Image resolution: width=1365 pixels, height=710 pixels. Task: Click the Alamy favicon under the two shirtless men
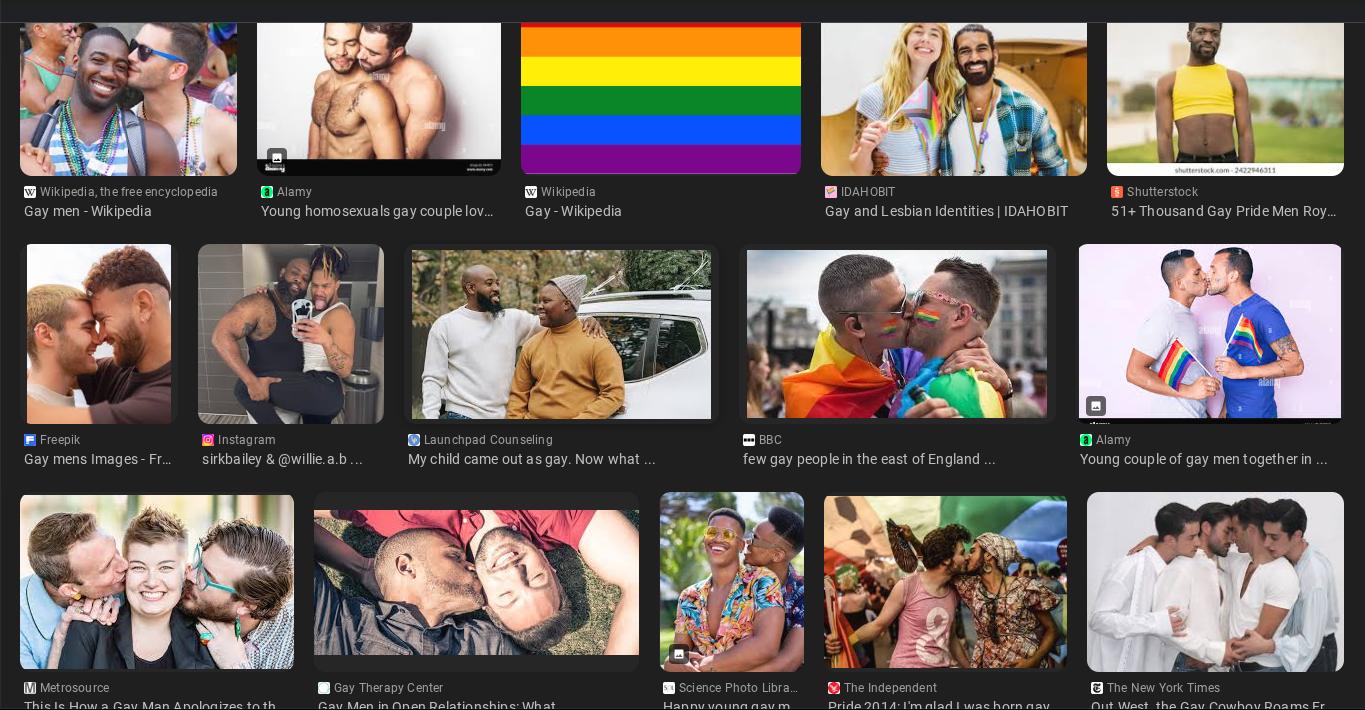267,192
